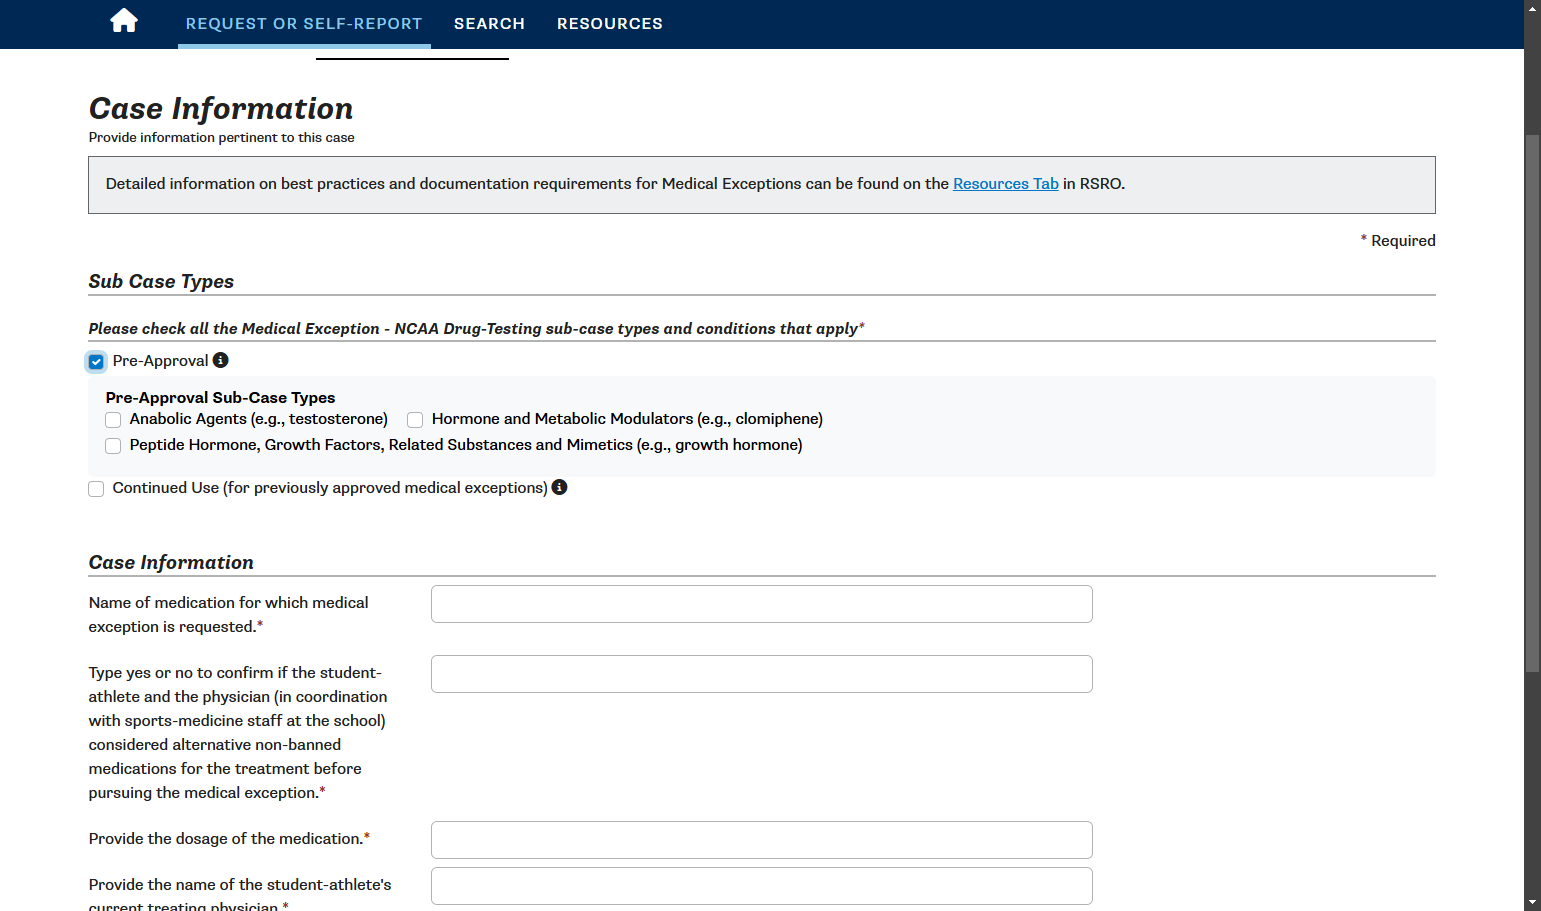Viewport: 1541px width, 911px height.
Task: Focus the medication name input field
Action: 762,604
